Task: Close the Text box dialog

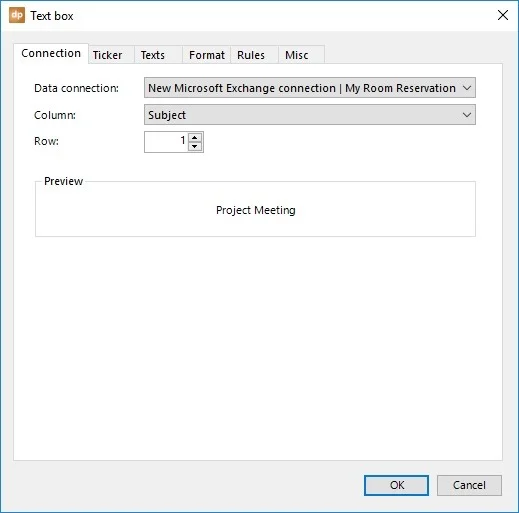Action: point(503,15)
